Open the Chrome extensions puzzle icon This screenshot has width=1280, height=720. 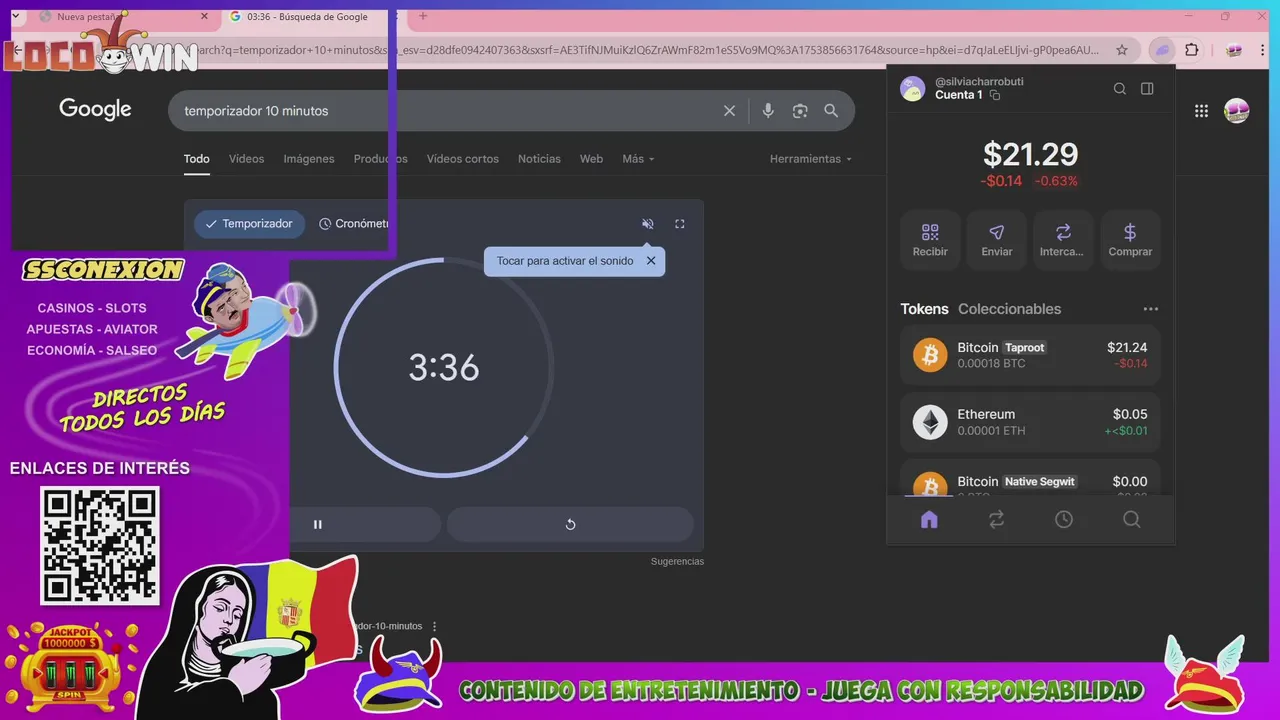[x=1191, y=50]
